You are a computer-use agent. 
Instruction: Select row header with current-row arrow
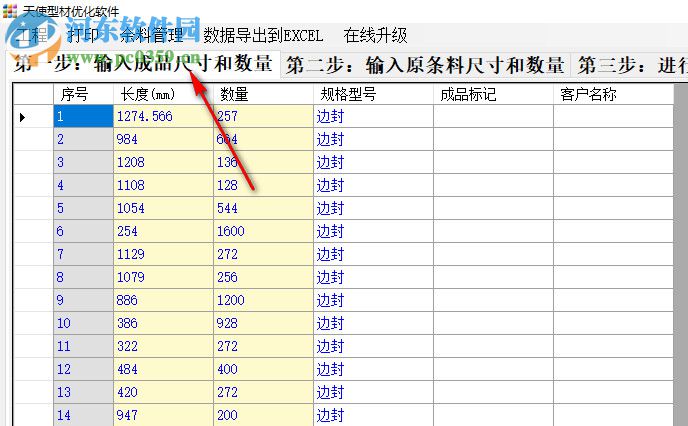33,116
